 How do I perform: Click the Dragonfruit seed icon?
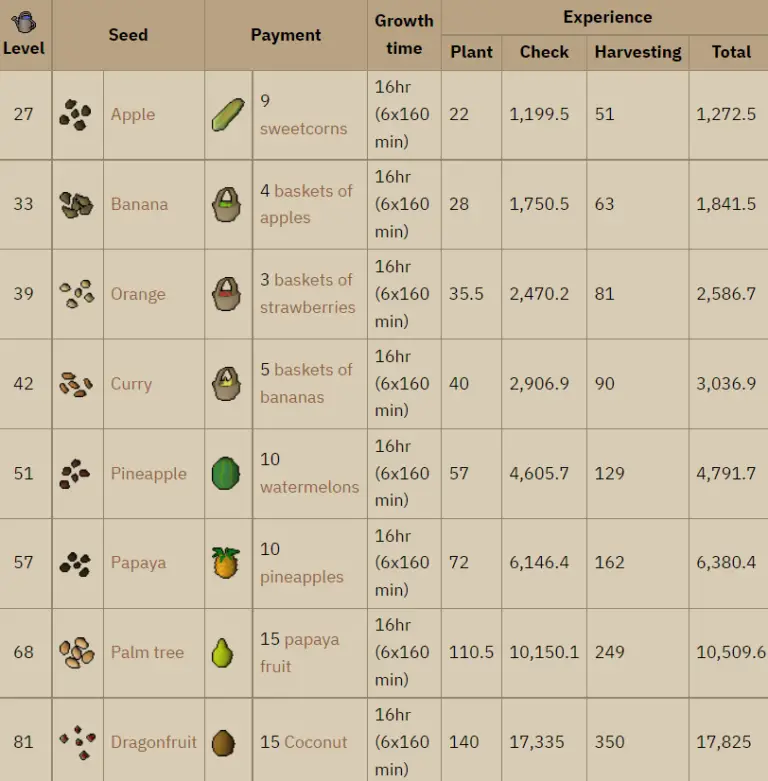77,742
